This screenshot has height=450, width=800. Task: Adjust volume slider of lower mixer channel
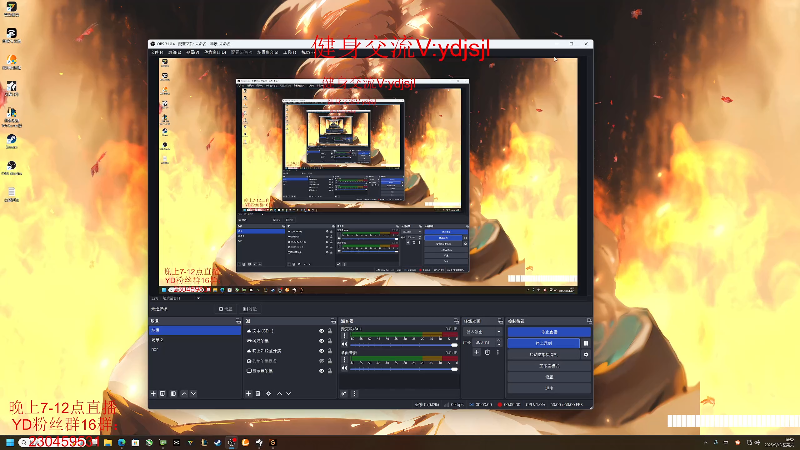(x=403, y=368)
